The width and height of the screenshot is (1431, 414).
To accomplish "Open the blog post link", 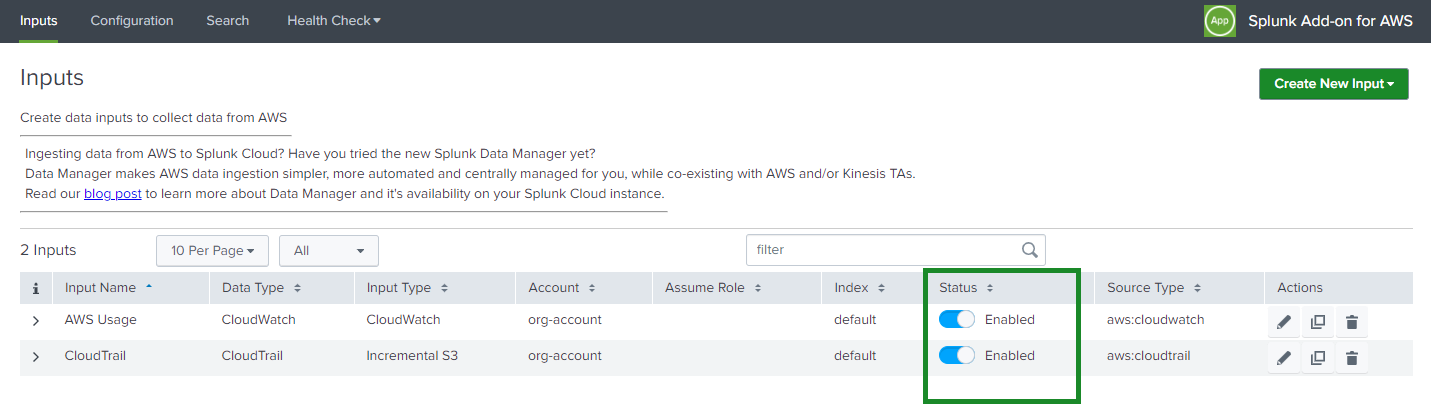I will point(112,194).
